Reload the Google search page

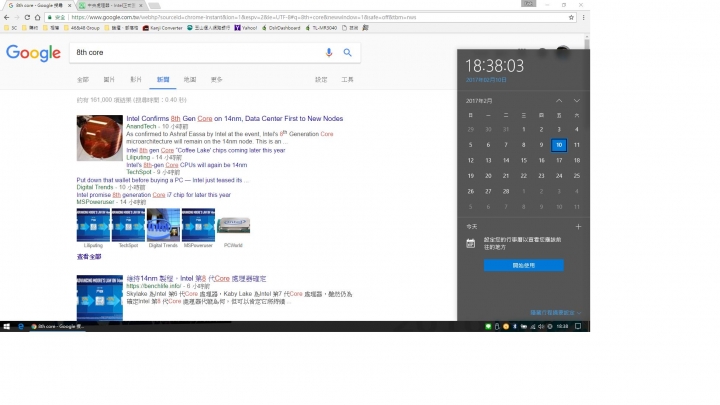[x=27, y=17]
